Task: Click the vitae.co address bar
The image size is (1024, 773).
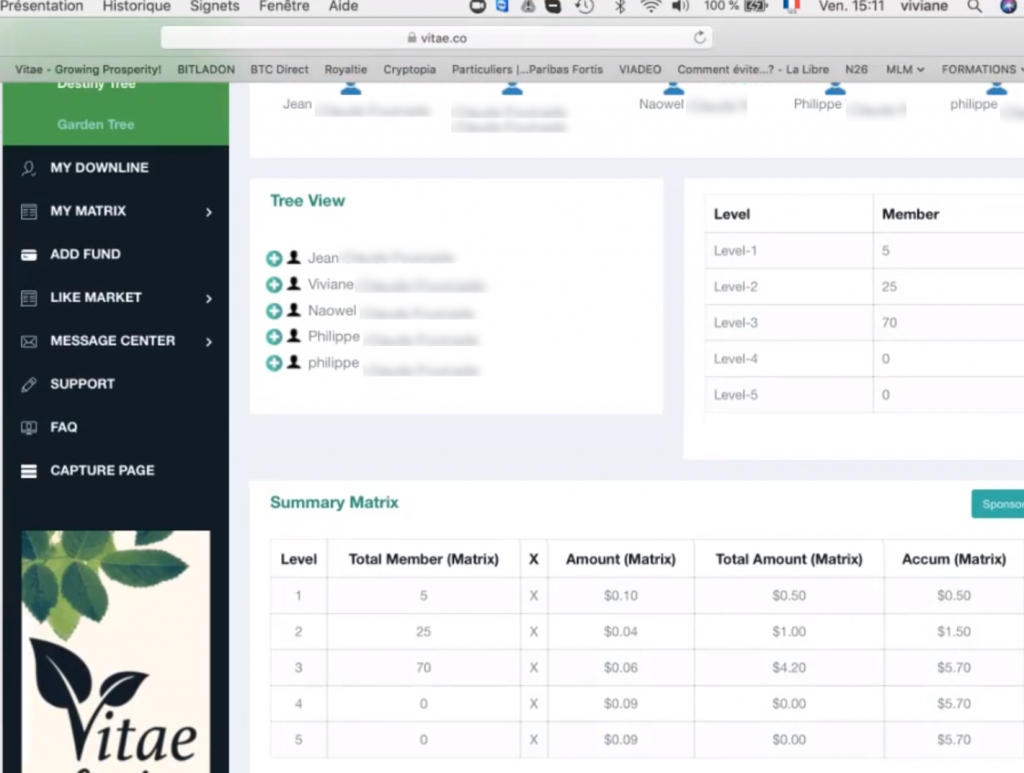Action: [x=437, y=38]
